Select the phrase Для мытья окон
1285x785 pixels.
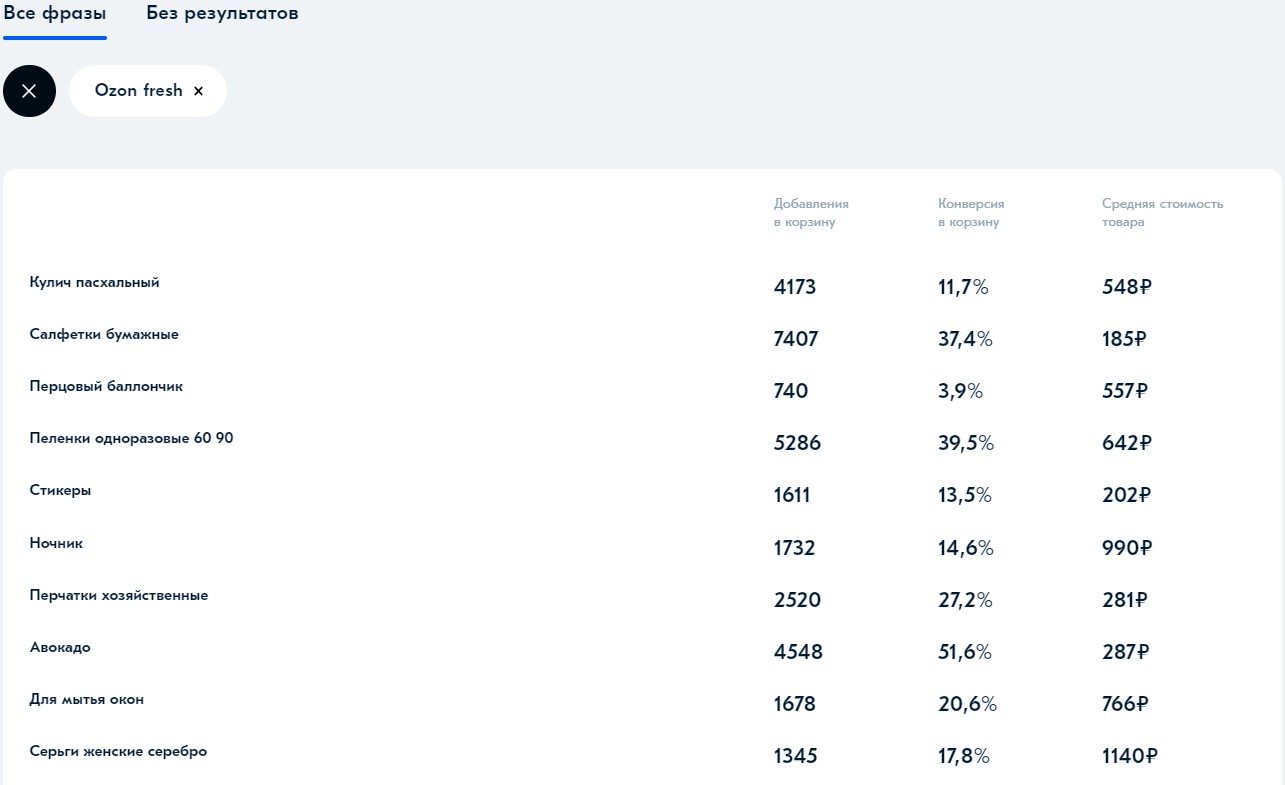[x=87, y=700]
